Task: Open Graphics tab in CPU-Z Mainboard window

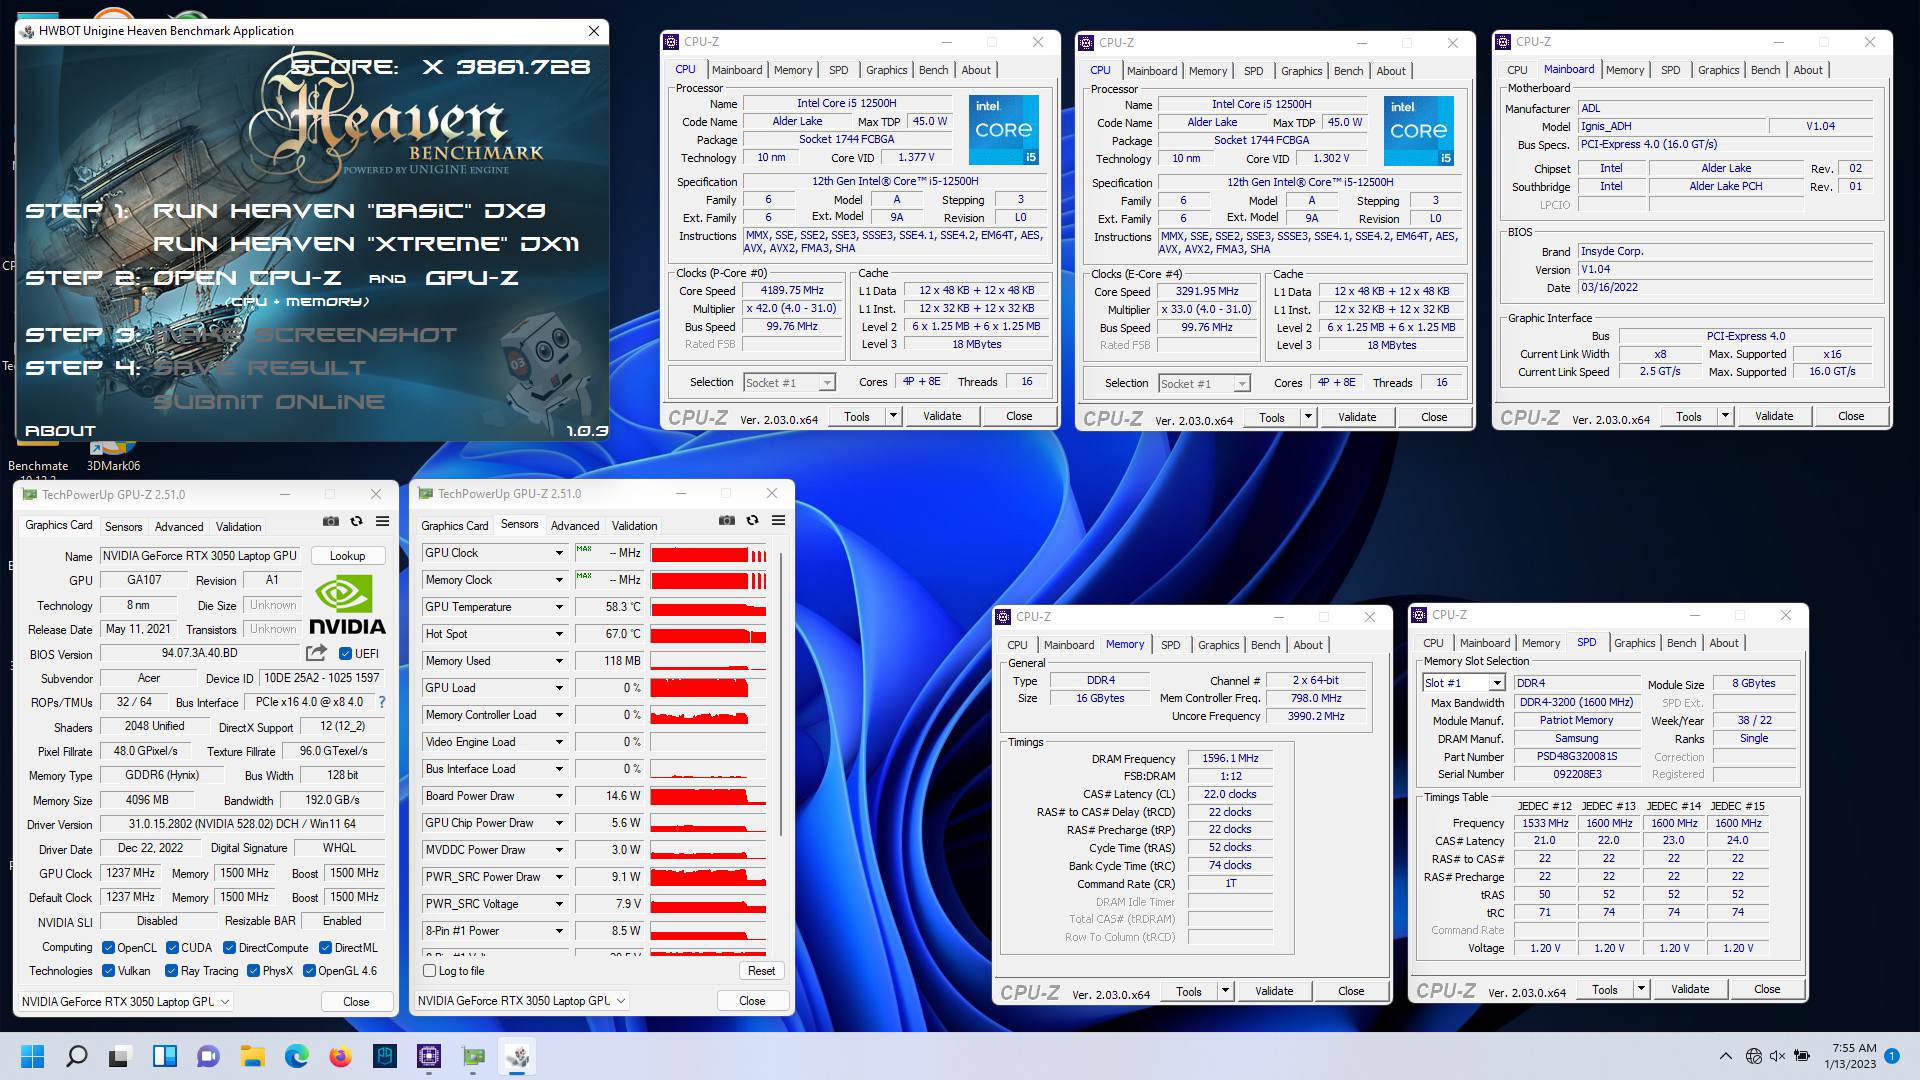Action: (x=1718, y=70)
